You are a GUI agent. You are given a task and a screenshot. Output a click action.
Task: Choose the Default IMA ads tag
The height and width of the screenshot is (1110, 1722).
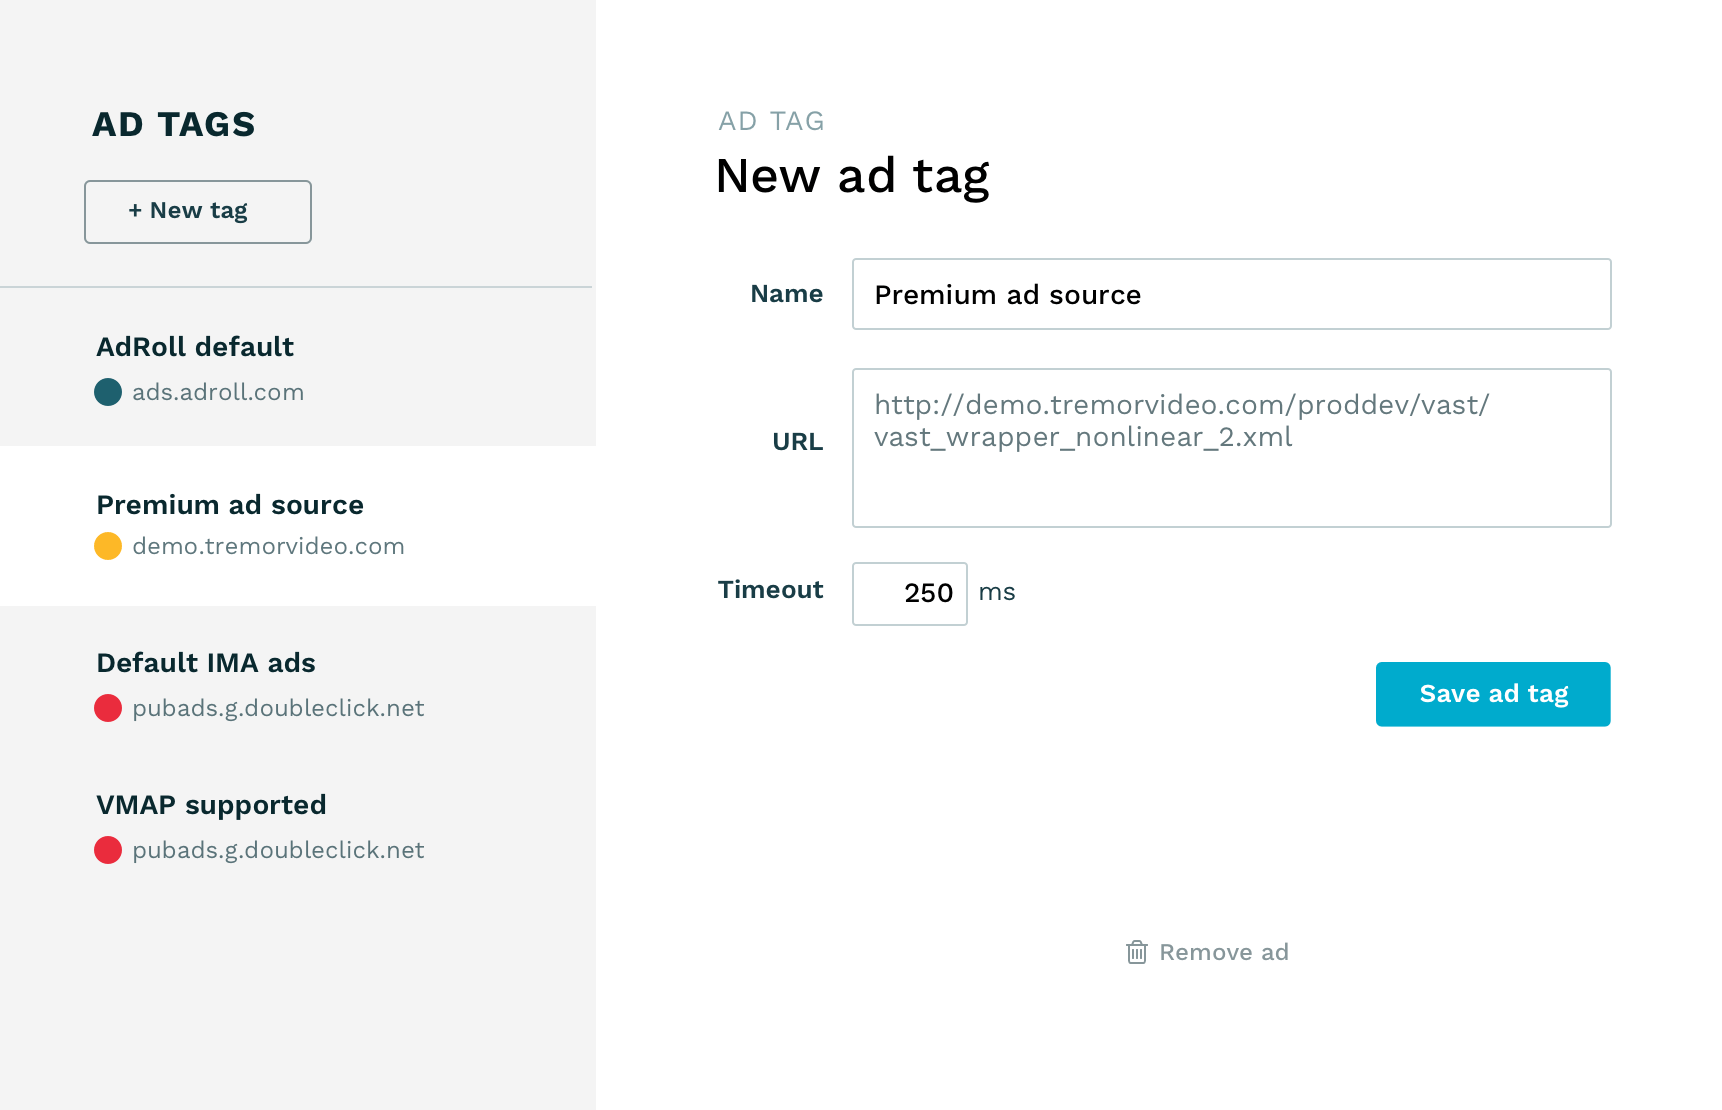tap(298, 685)
